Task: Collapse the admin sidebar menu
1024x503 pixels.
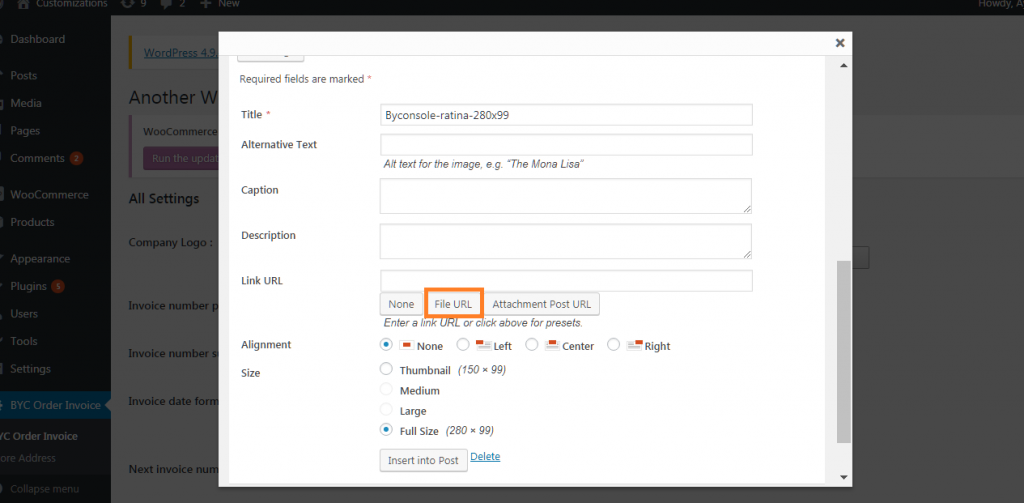Action: (x=44, y=489)
